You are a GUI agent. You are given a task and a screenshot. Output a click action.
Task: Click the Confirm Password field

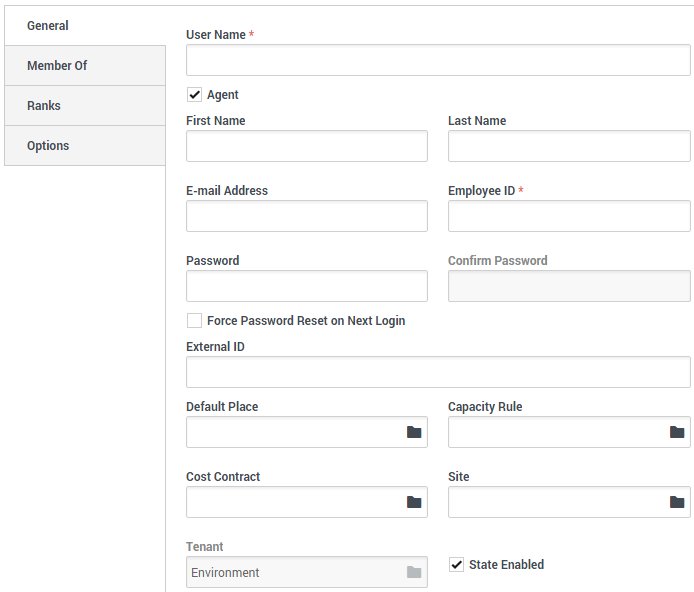[568, 286]
